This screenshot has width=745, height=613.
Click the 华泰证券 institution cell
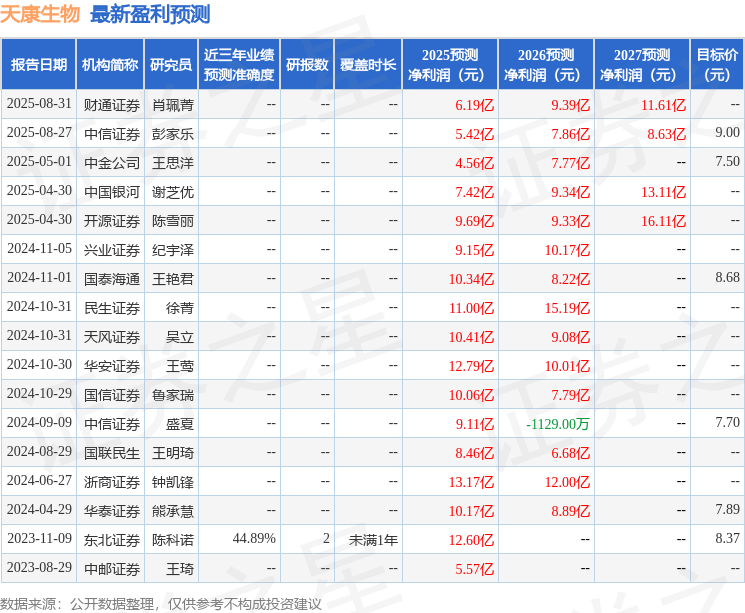(x=112, y=511)
